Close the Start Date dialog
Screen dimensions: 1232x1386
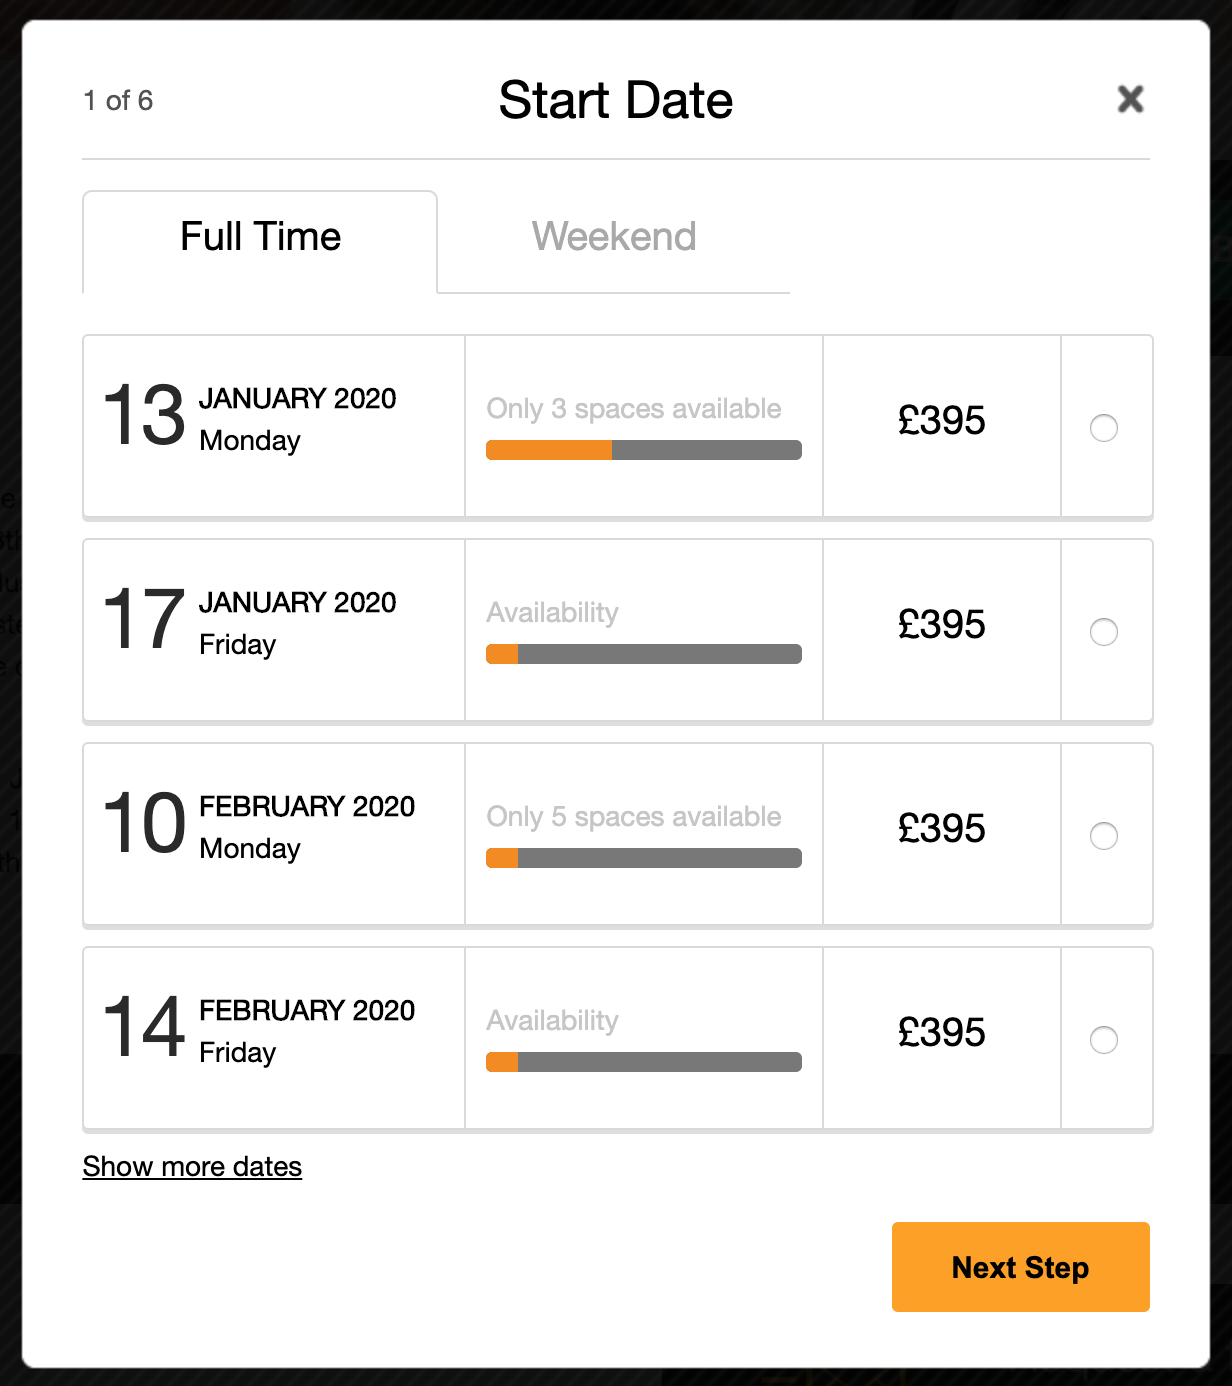coord(1130,99)
